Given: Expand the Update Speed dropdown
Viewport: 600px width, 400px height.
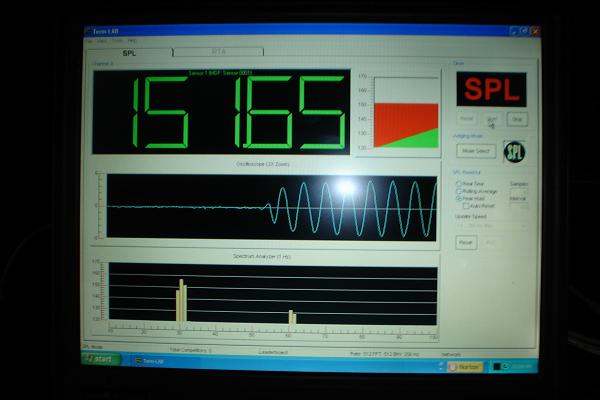Looking at the screenshot, I should (491, 226).
